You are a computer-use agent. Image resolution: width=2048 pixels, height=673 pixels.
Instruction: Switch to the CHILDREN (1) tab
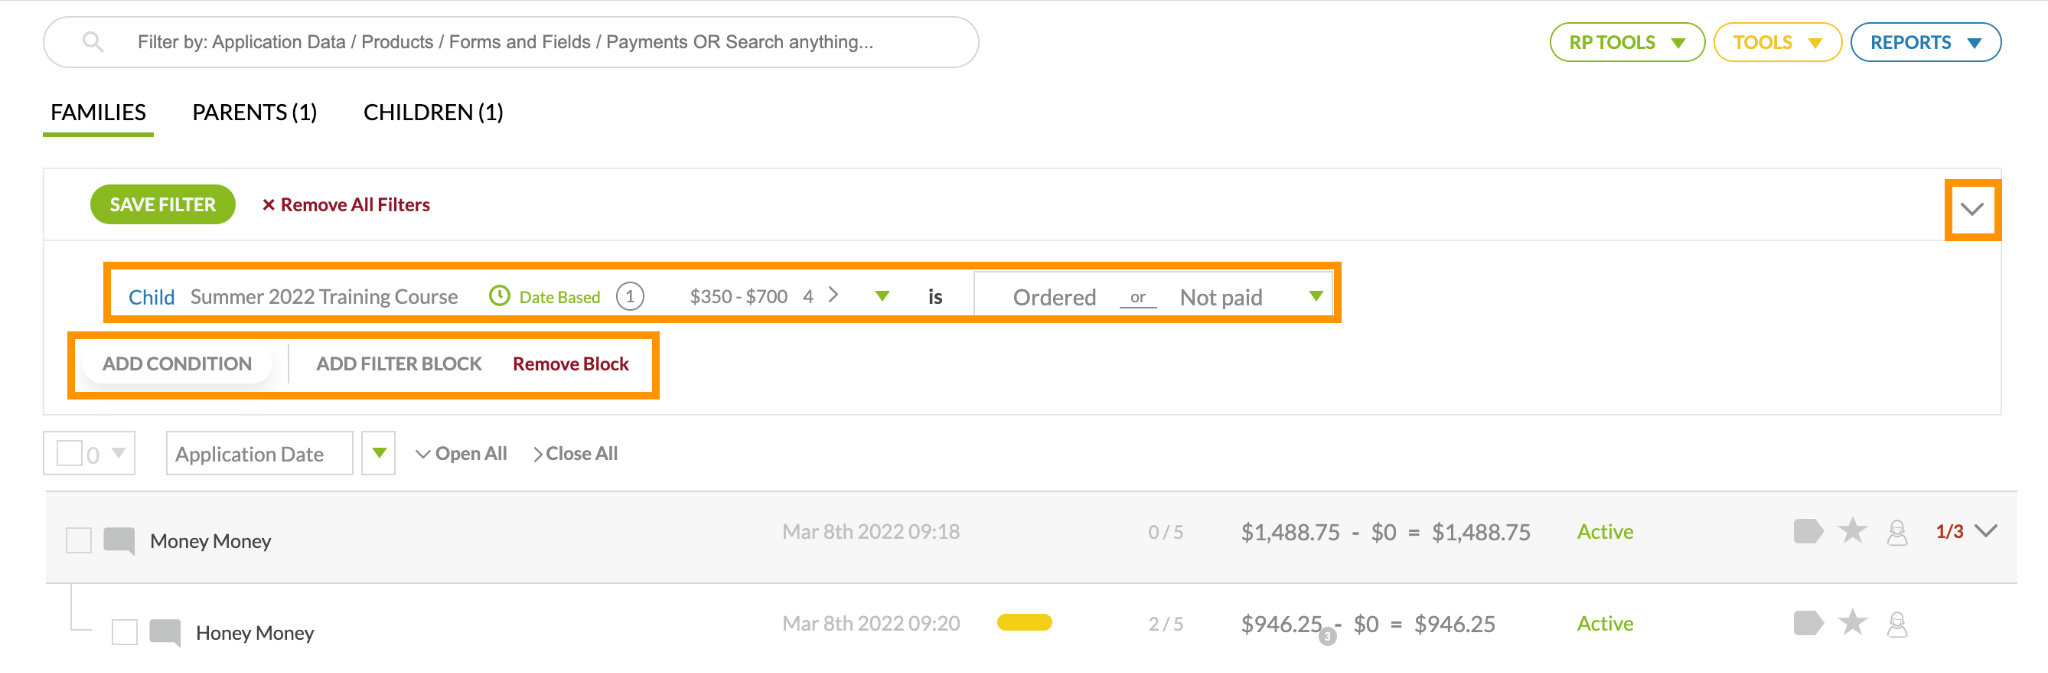click(433, 112)
